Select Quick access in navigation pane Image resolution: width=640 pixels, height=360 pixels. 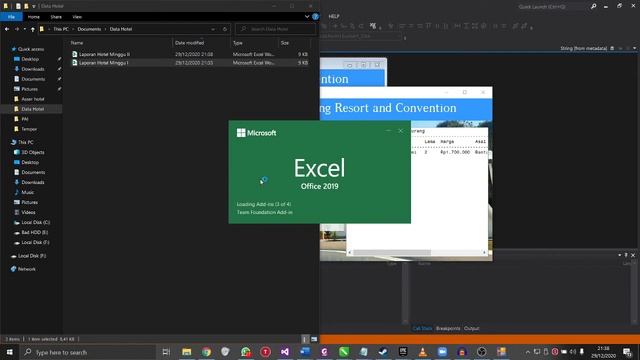tap(31, 49)
